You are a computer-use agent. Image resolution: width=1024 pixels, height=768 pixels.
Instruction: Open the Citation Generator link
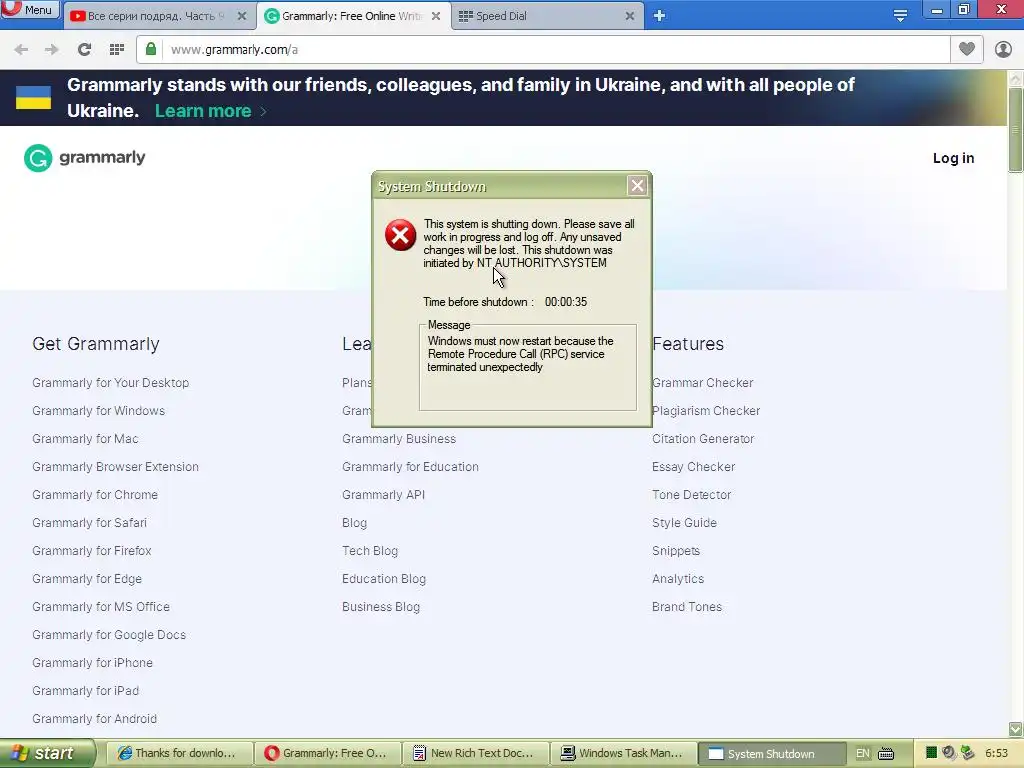[x=703, y=439]
